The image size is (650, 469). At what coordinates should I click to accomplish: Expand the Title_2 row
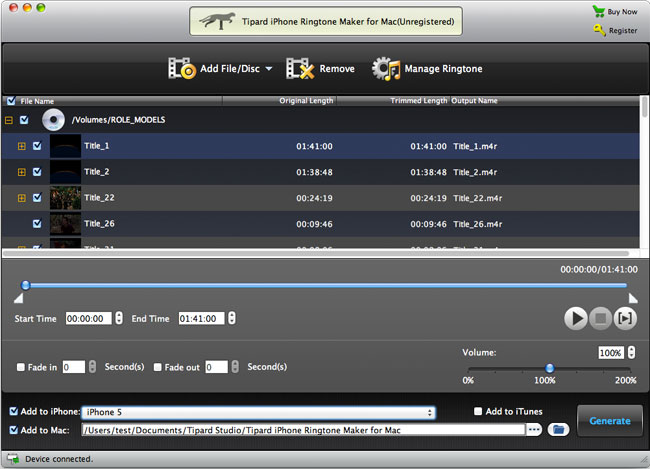click(22, 172)
